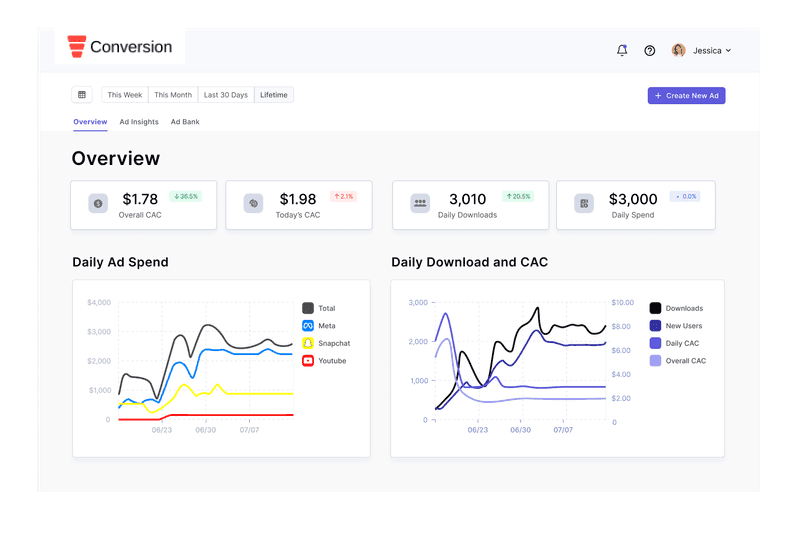
Task: Click the Overall CAC dollar icon
Action: [x=98, y=203]
